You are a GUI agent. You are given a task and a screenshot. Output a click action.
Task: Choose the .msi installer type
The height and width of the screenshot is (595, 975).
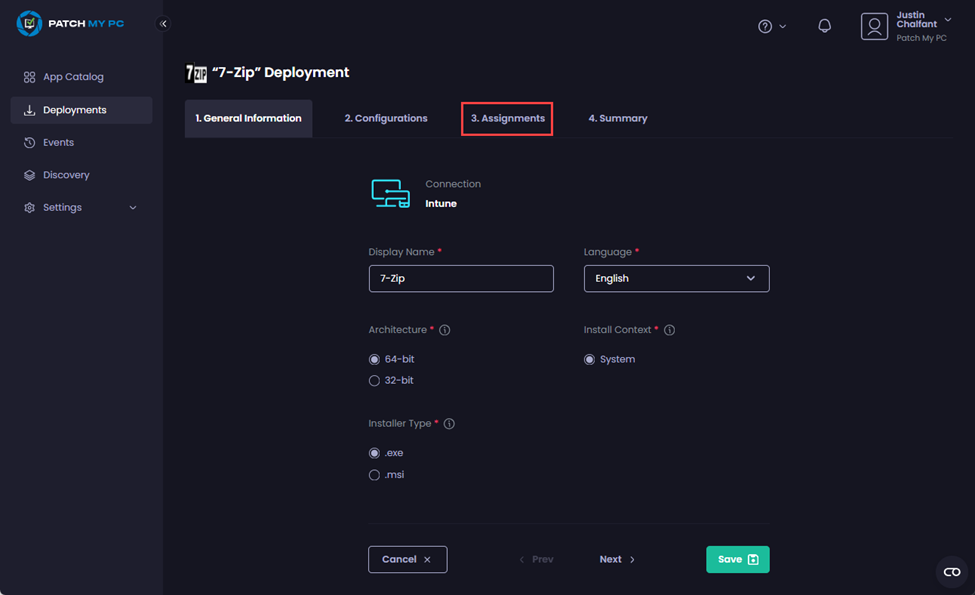pos(376,474)
